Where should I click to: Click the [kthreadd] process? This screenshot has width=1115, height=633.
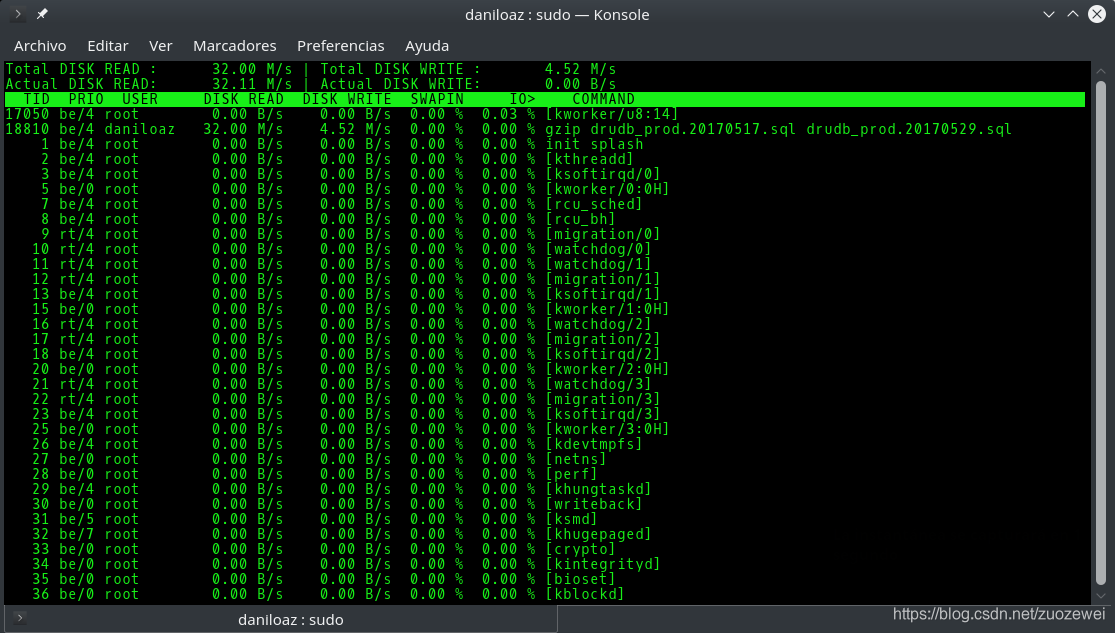pyautogui.click(x=589, y=159)
